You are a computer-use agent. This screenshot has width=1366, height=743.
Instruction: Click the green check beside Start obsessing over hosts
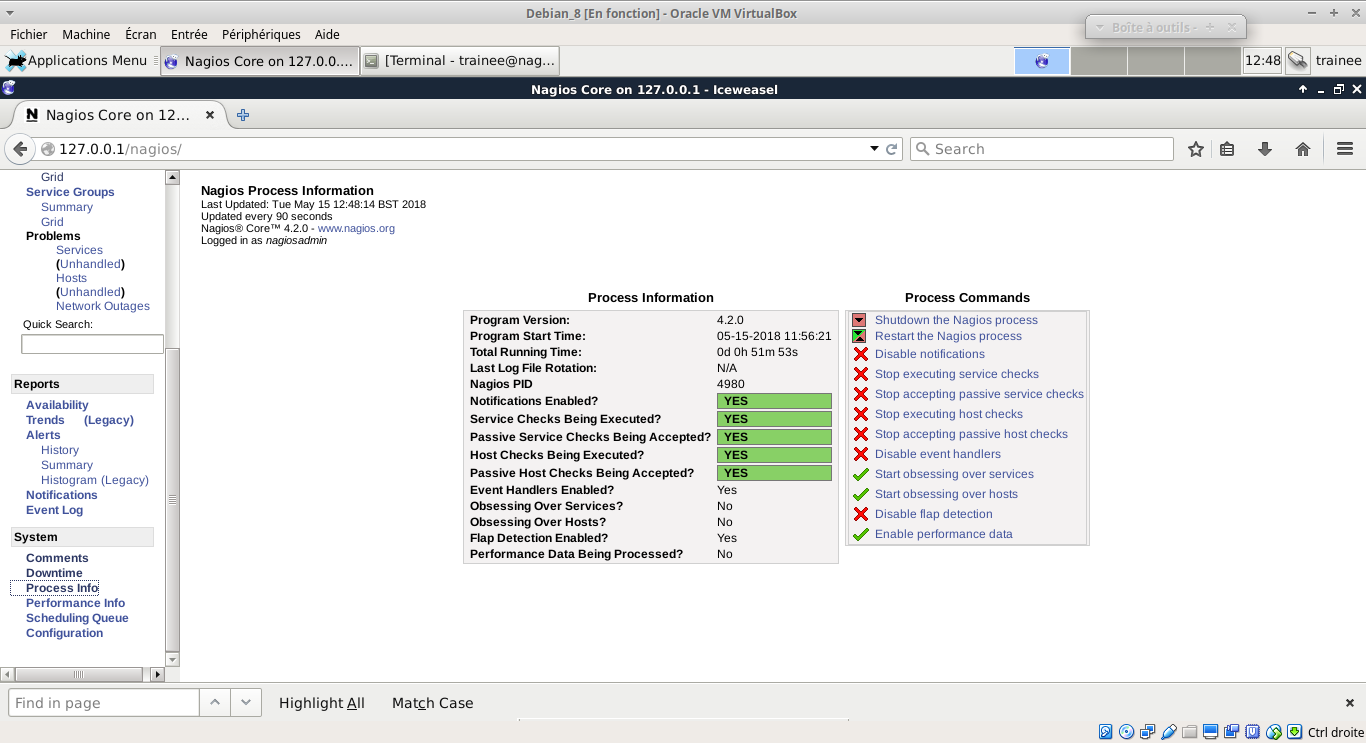[860, 494]
